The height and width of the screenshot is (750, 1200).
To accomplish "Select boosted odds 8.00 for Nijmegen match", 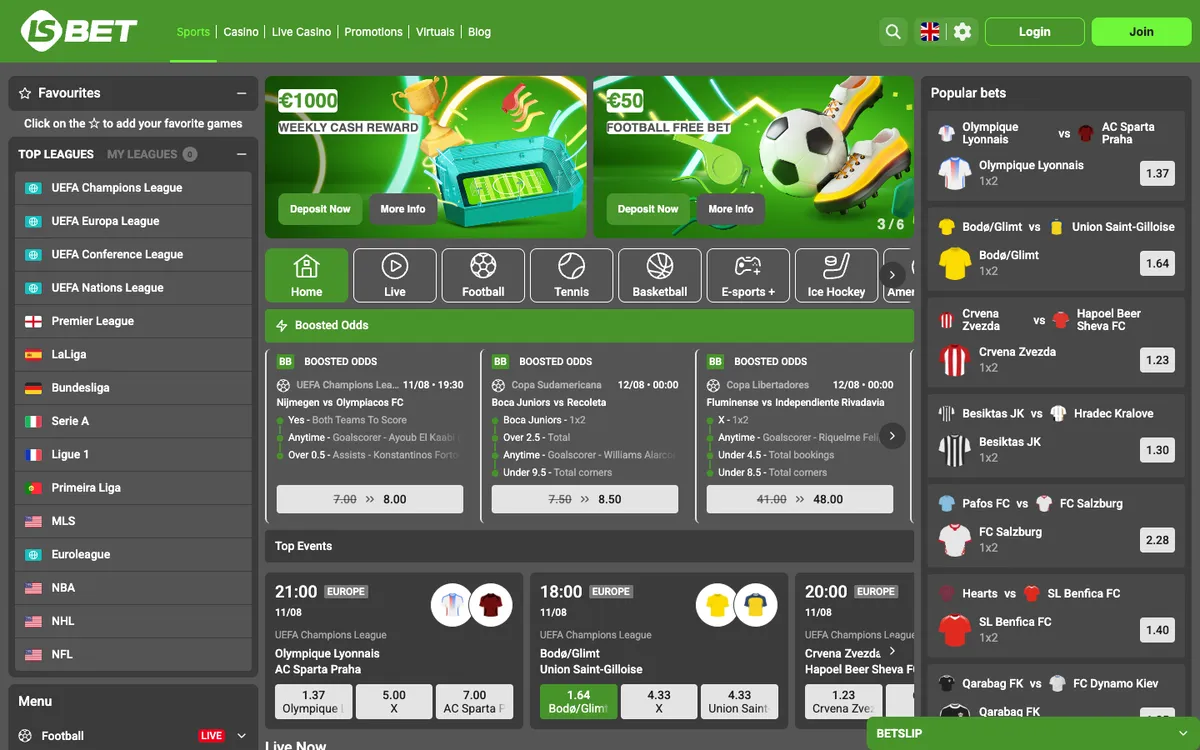I will tap(370, 499).
